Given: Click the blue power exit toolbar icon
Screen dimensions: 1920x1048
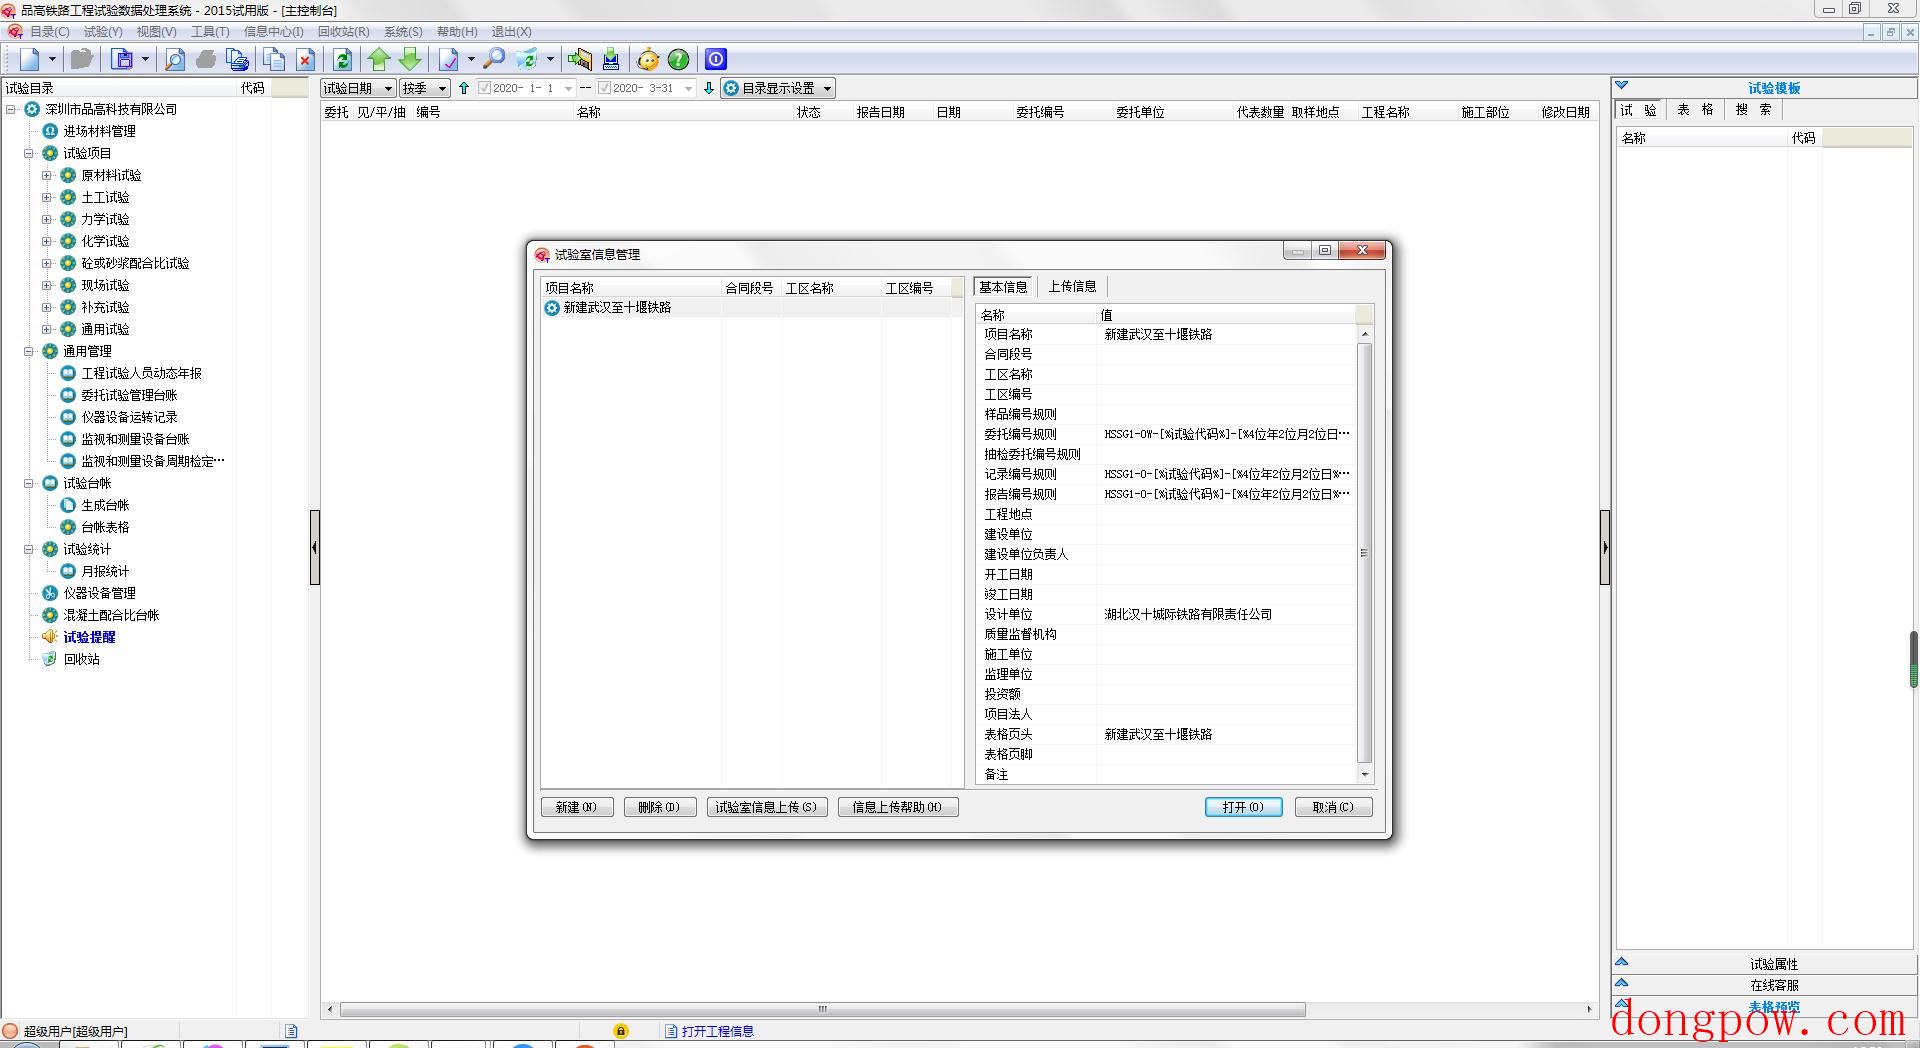Looking at the screenshot, I should [716, 60].
